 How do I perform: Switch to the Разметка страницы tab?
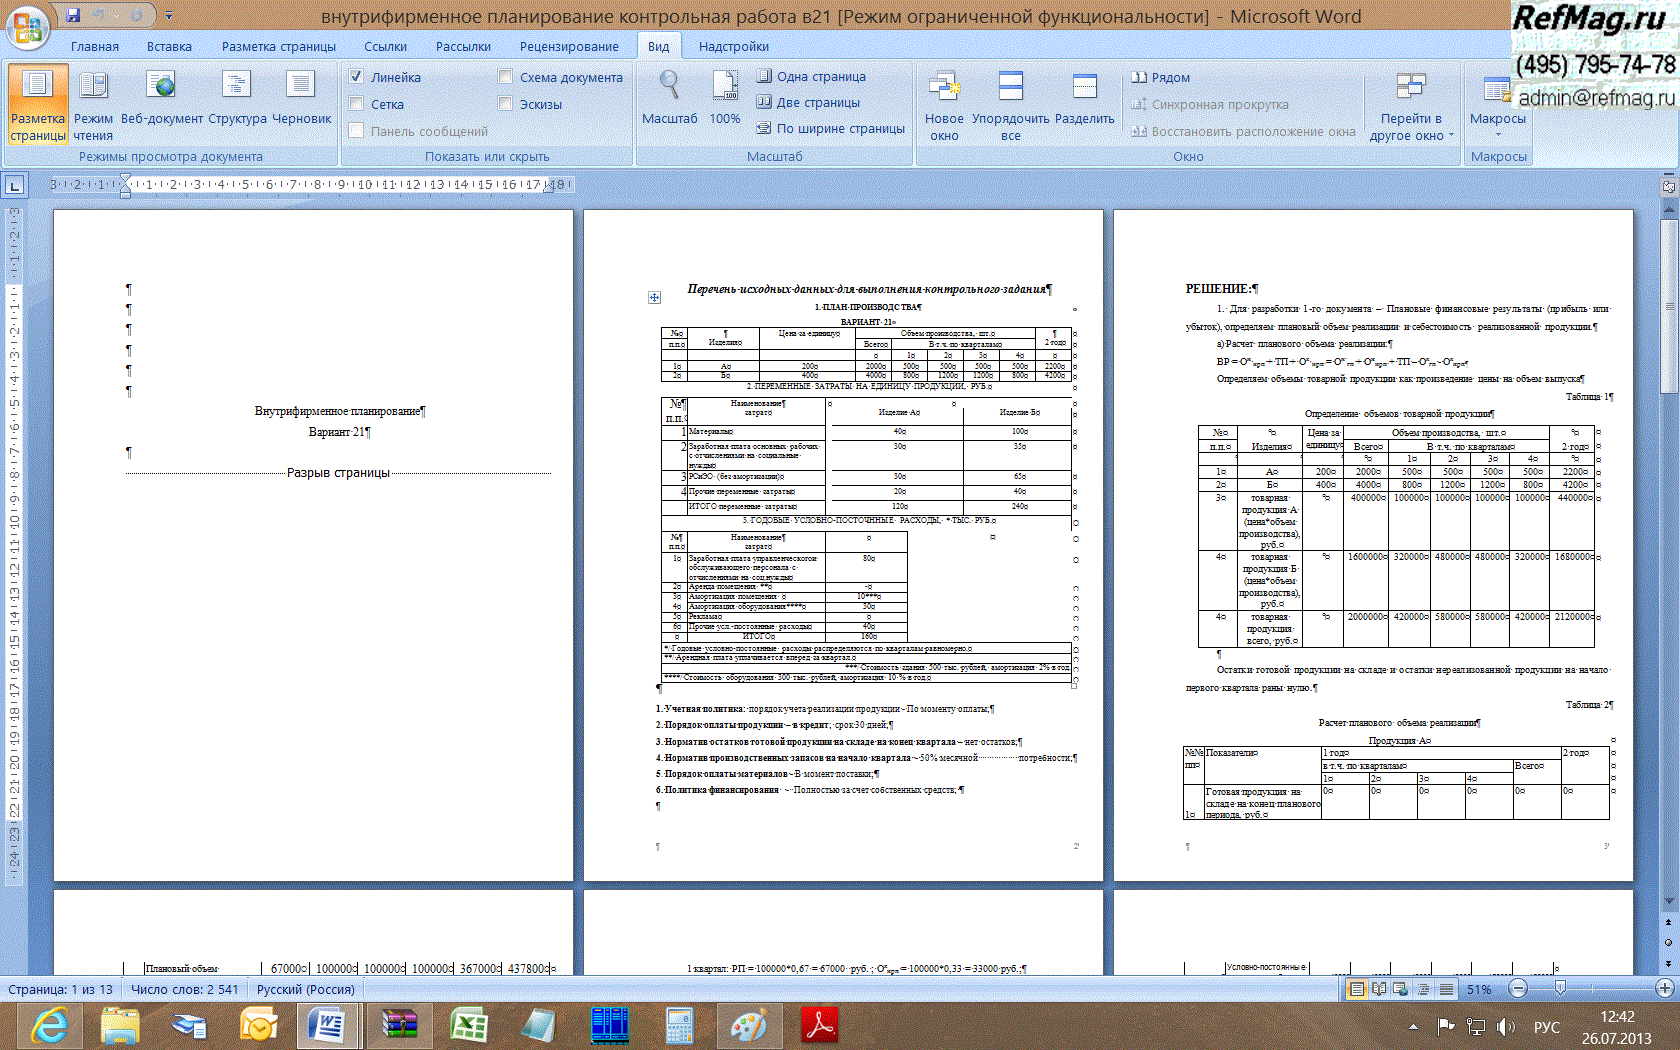[x=278, y=46]
